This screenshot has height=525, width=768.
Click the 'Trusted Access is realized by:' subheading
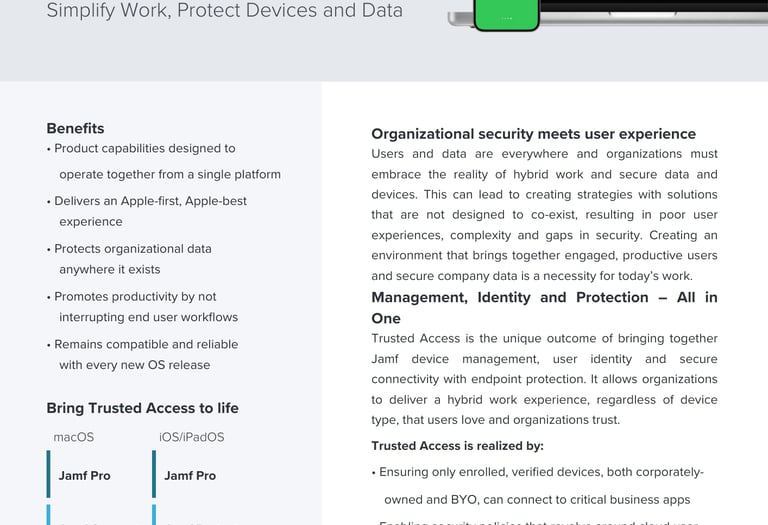tap(457, 446)
